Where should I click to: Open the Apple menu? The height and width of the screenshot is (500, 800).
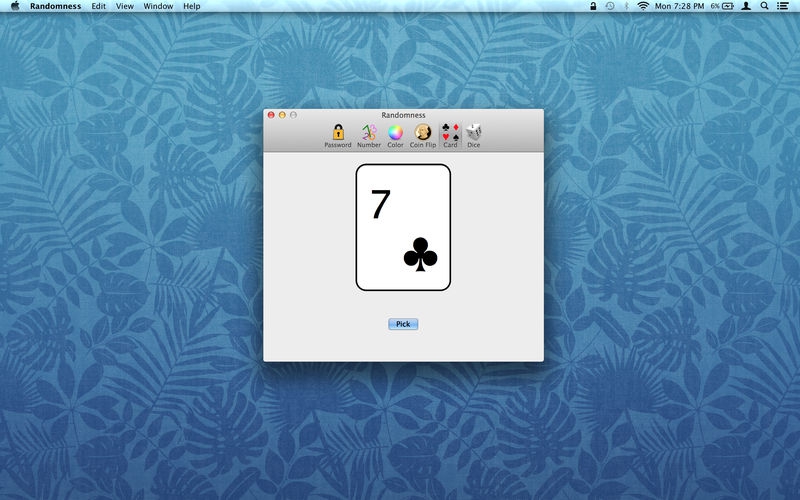point(15,6)
